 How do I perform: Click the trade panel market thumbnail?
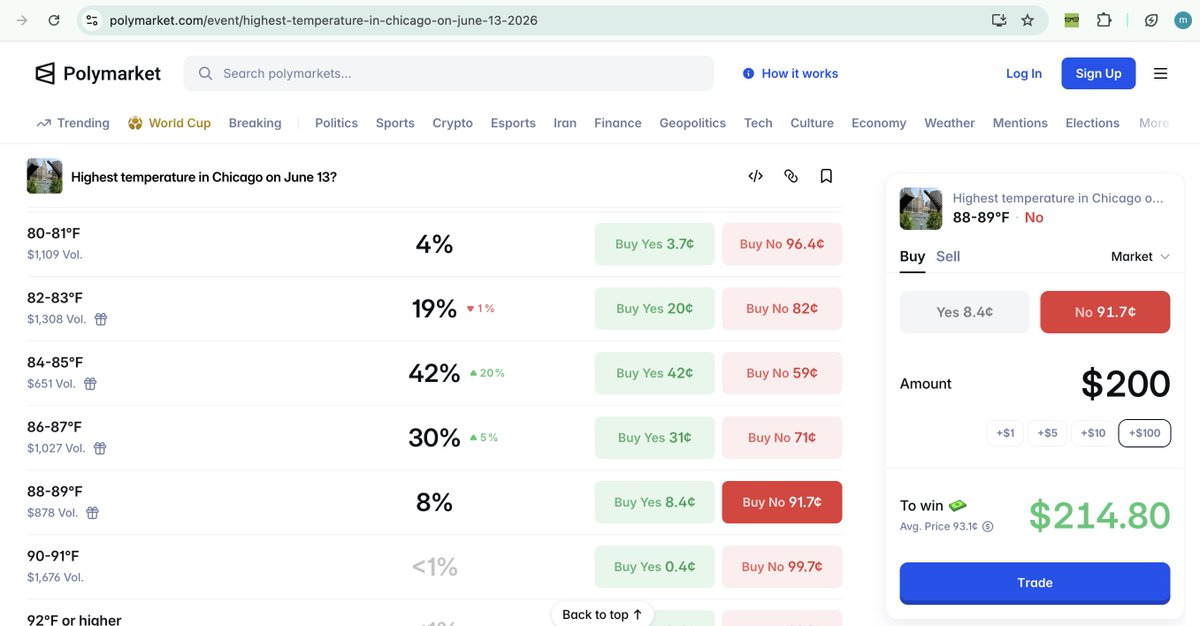pyautogui.click(x=921, y=208)
